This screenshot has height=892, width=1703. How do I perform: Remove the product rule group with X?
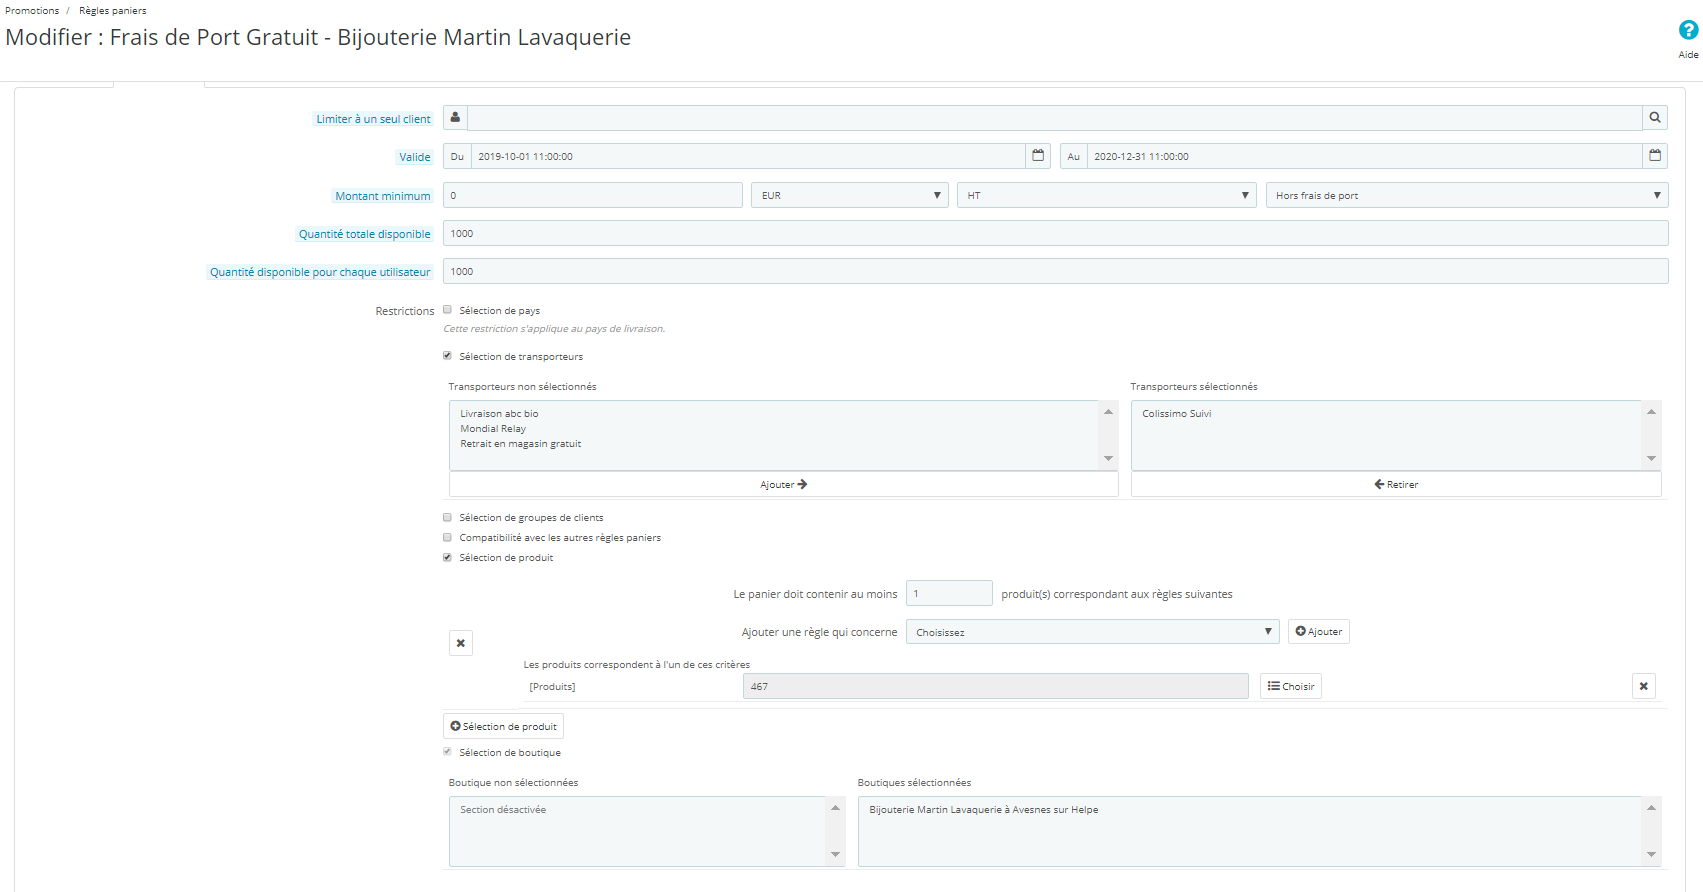click(460, 643)
